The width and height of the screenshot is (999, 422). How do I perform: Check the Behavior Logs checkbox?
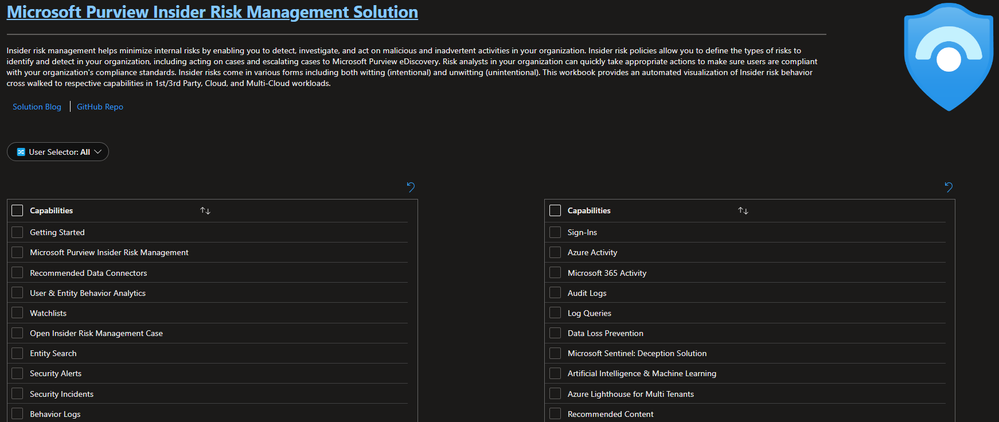[x=17, y=414]
